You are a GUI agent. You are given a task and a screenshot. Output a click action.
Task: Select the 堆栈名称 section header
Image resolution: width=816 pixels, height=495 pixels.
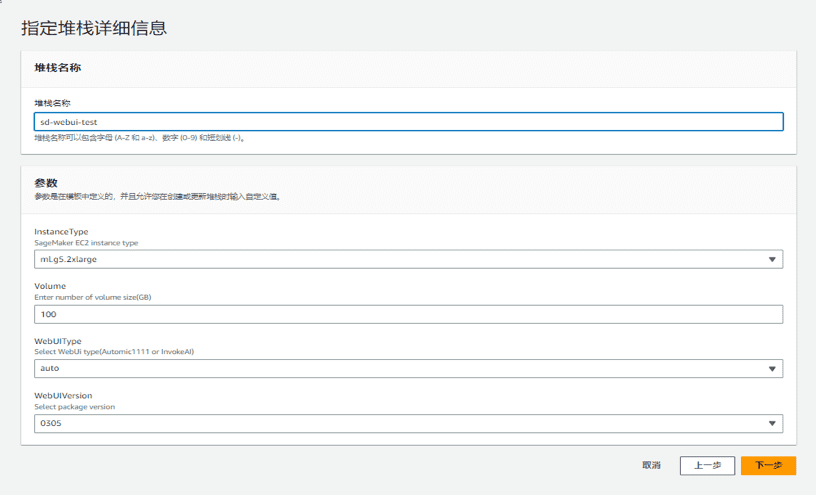point(58,68)
